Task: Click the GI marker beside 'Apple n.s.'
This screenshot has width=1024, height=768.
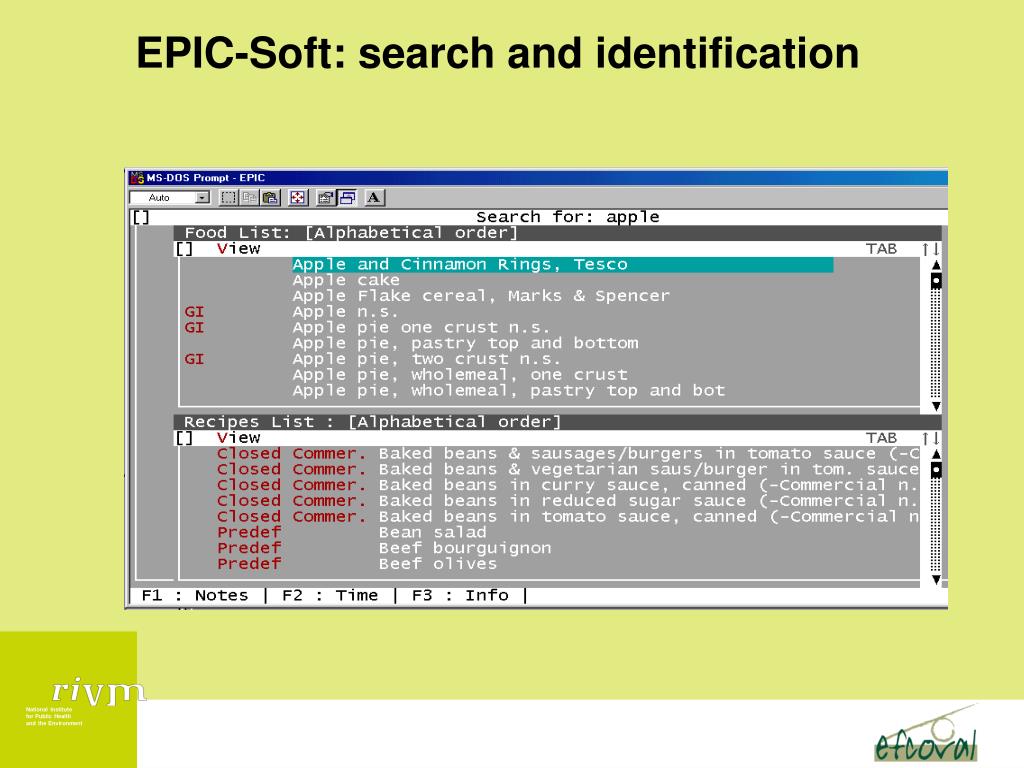Action: click(x=194, y=312)
